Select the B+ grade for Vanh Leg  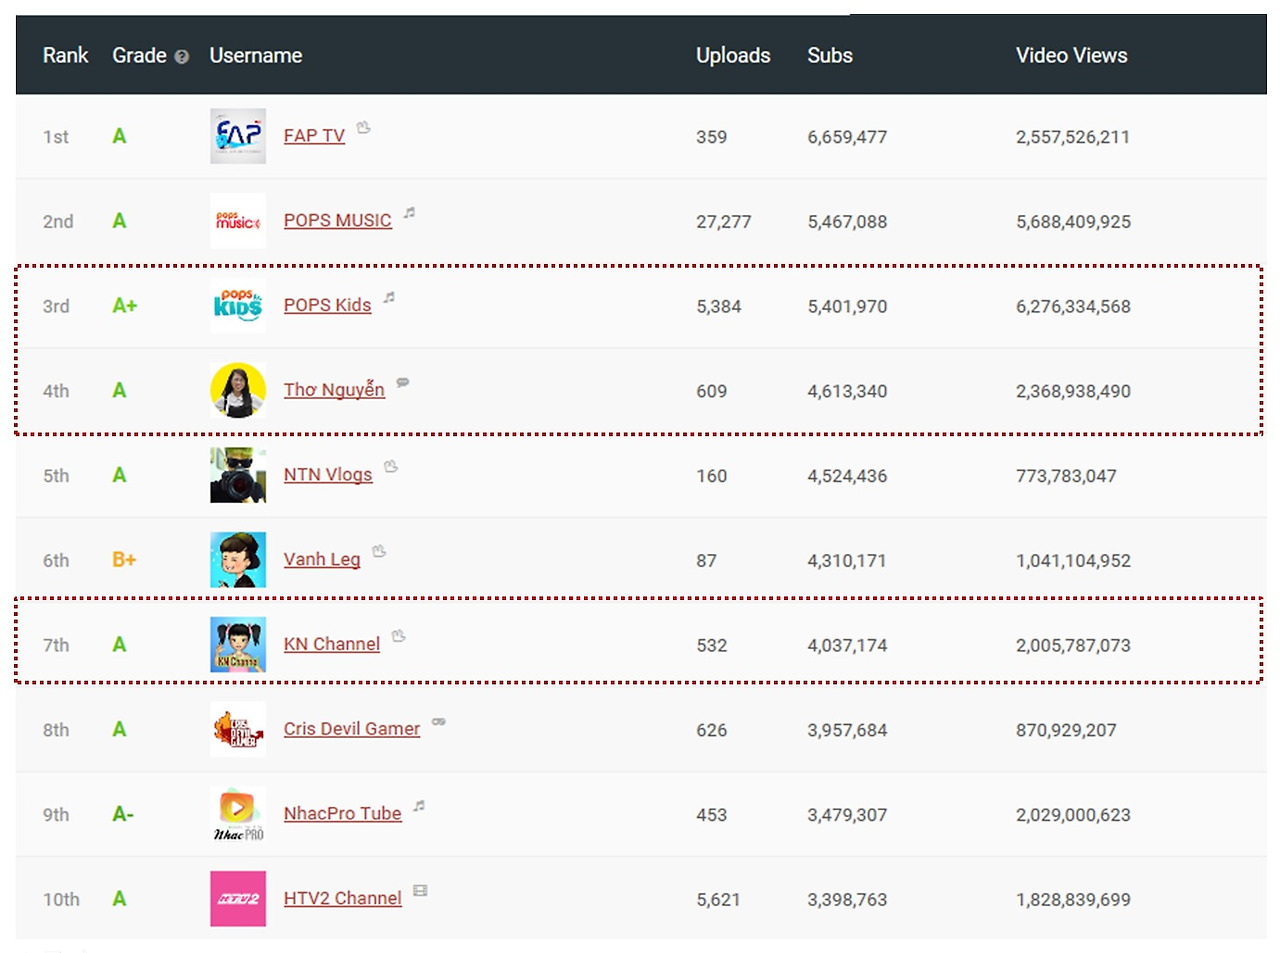point(124,560)
